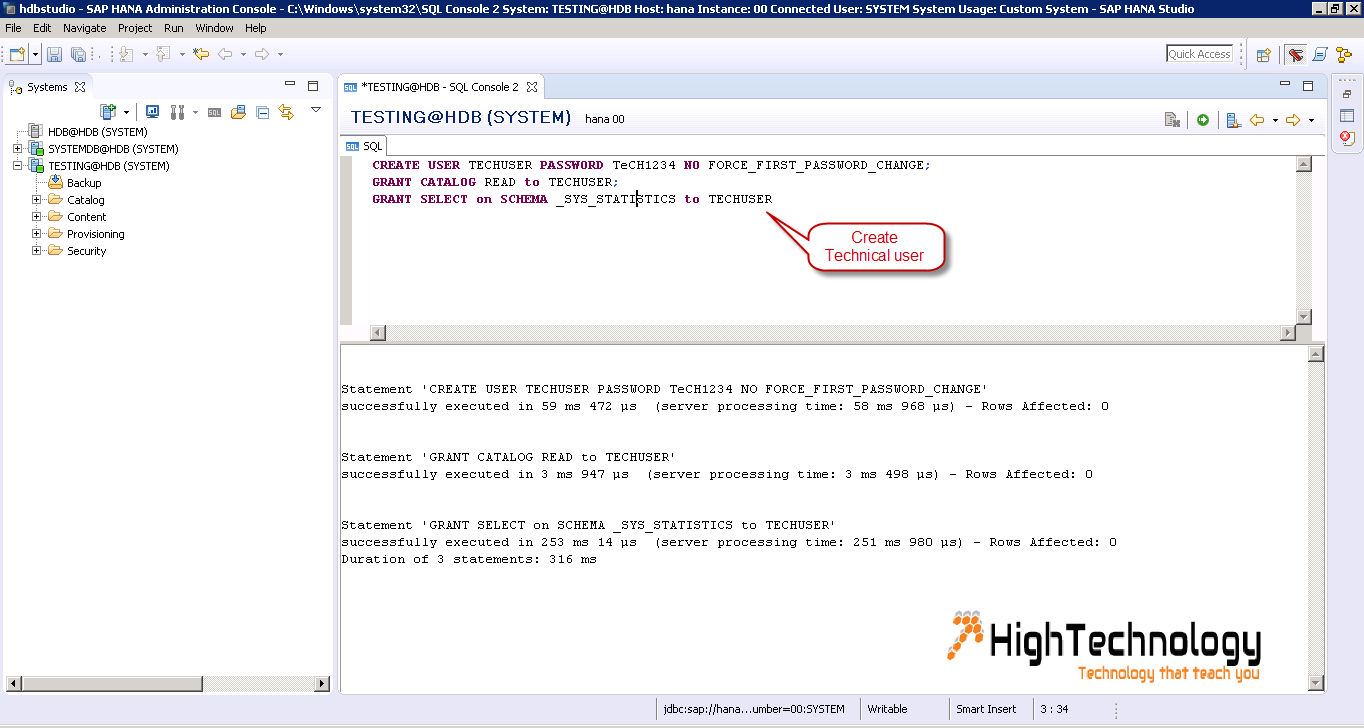Screen dimensions: 1364x728
Task: Open the System Monitor icon
Action: [153, 112]
